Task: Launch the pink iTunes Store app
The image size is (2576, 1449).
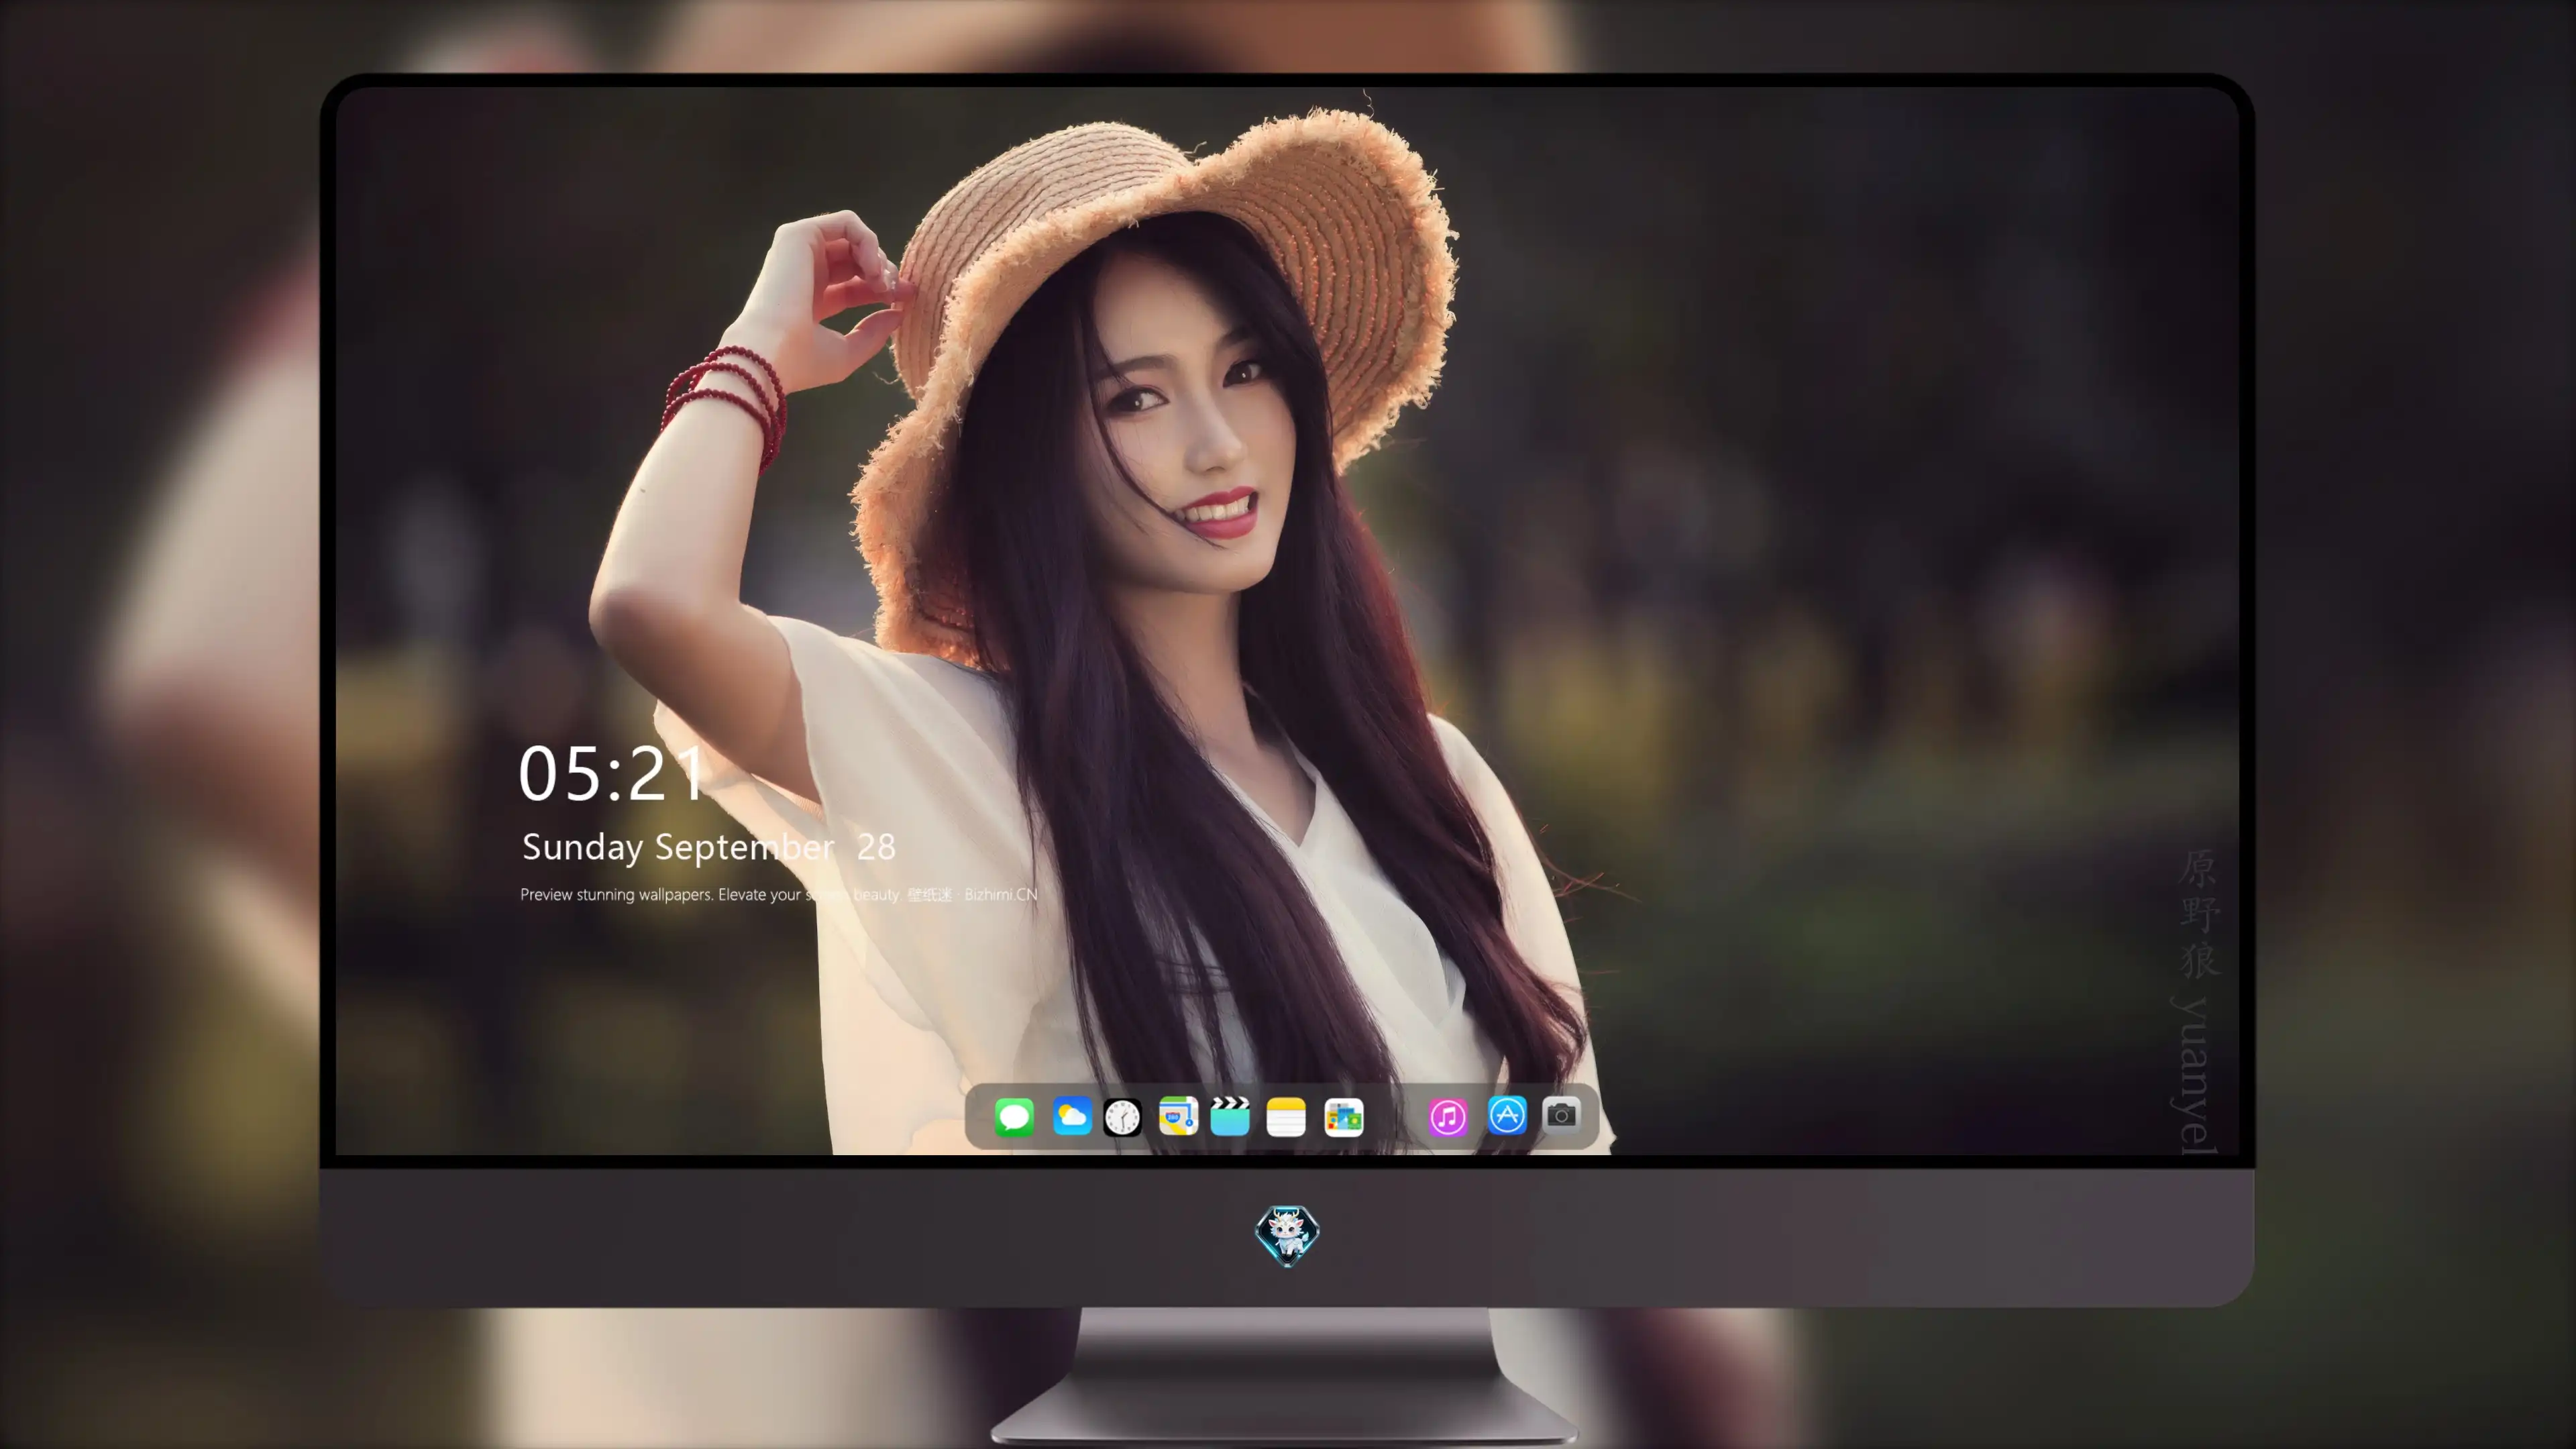Action: coord(1448,1117)
